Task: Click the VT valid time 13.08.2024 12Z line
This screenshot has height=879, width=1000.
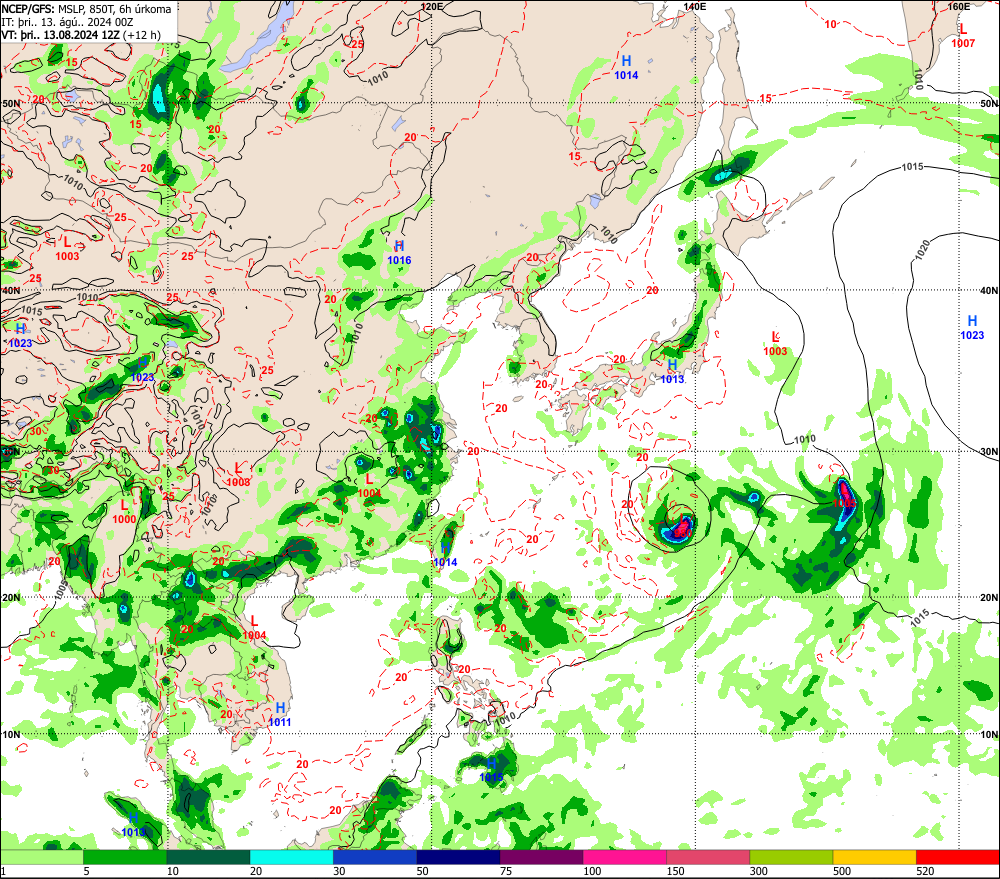Action: pyautogui.click(x=81, y=35)
